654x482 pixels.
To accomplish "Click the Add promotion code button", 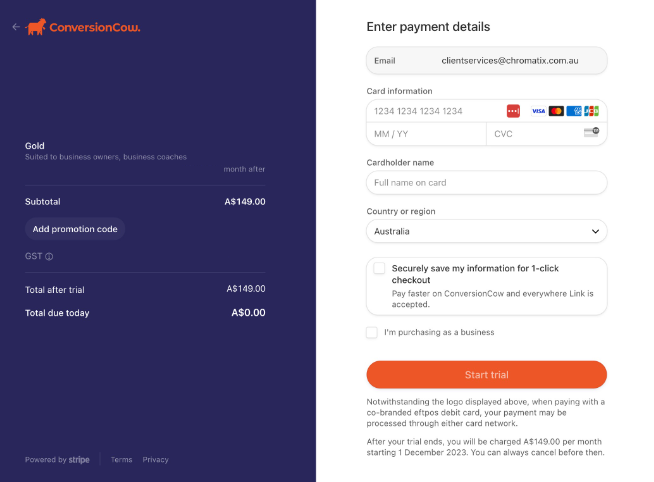I will 75,229.
